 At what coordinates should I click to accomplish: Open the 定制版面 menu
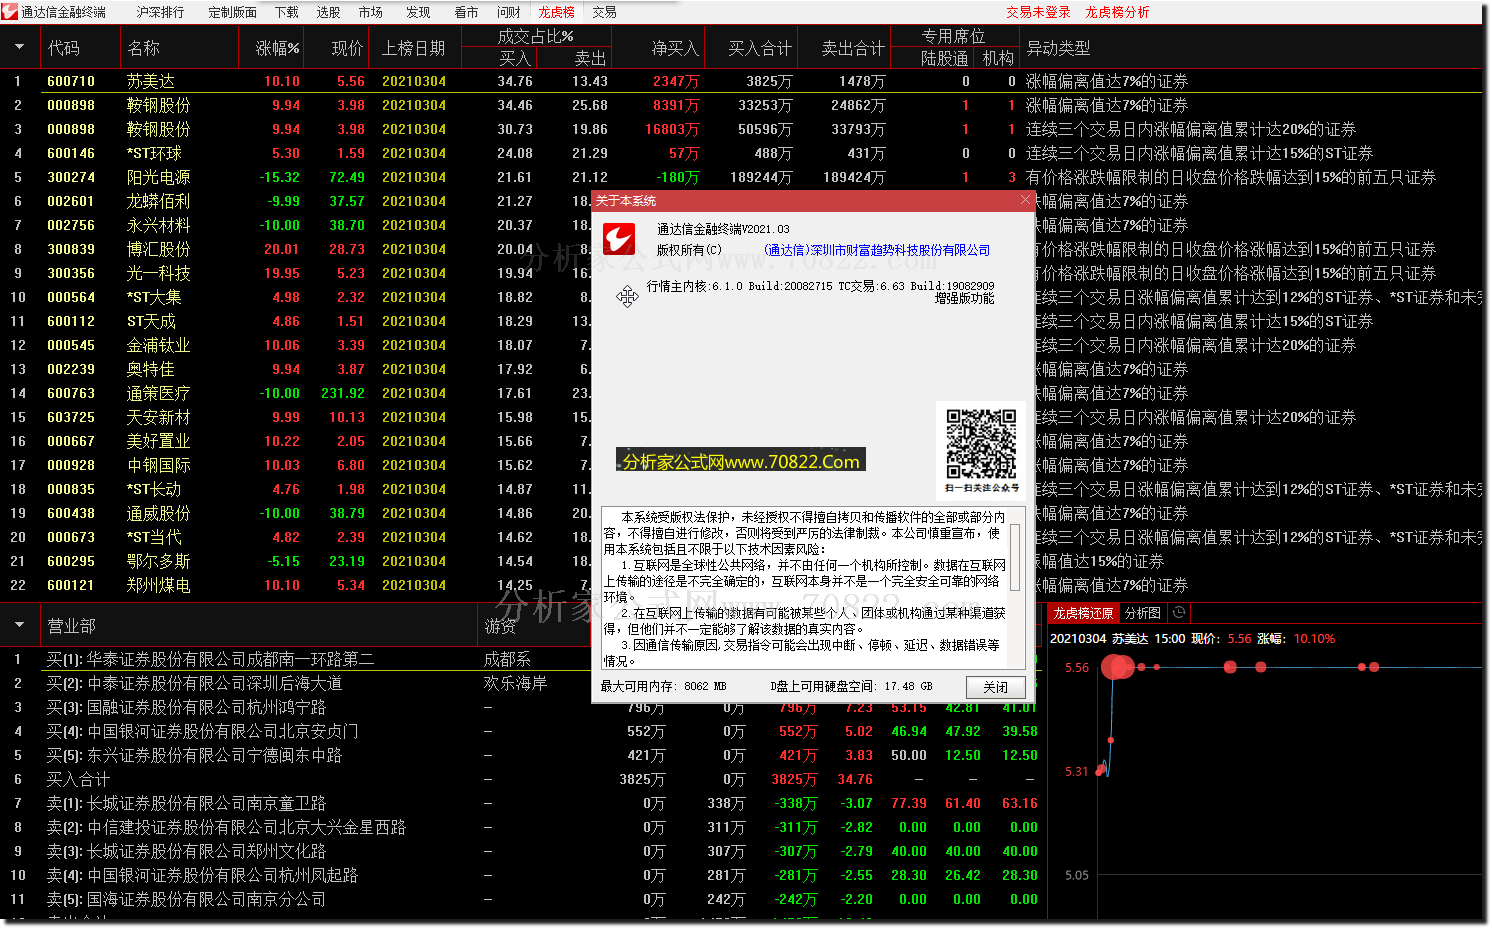pos(232,12)
